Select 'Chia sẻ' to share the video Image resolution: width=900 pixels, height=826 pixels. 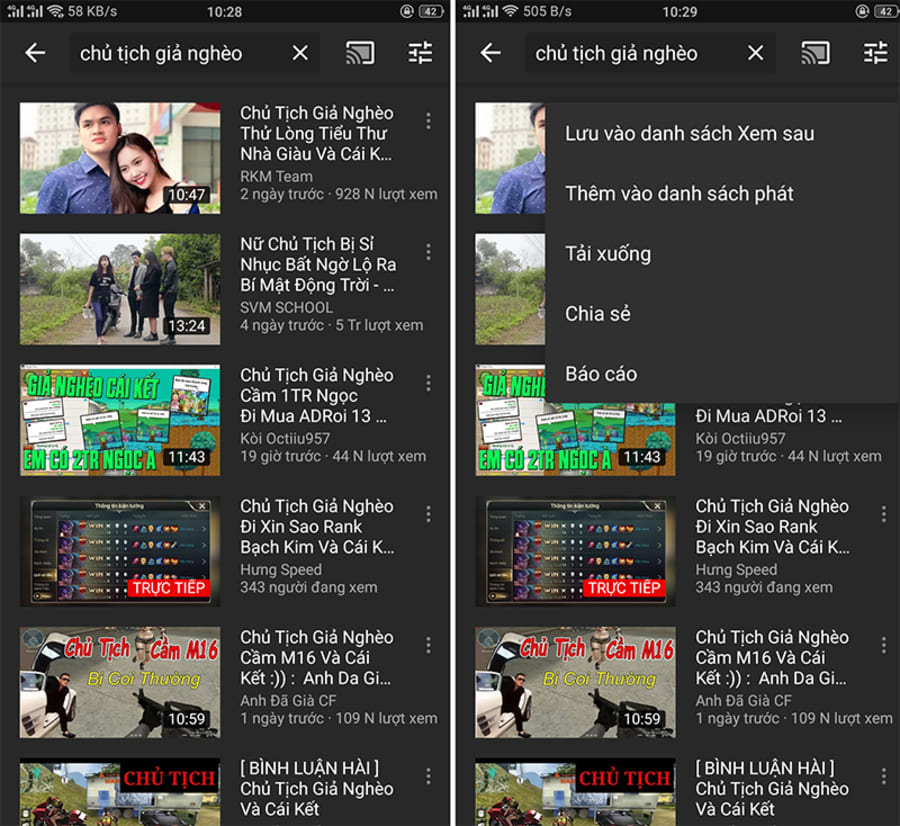(598, 313)
